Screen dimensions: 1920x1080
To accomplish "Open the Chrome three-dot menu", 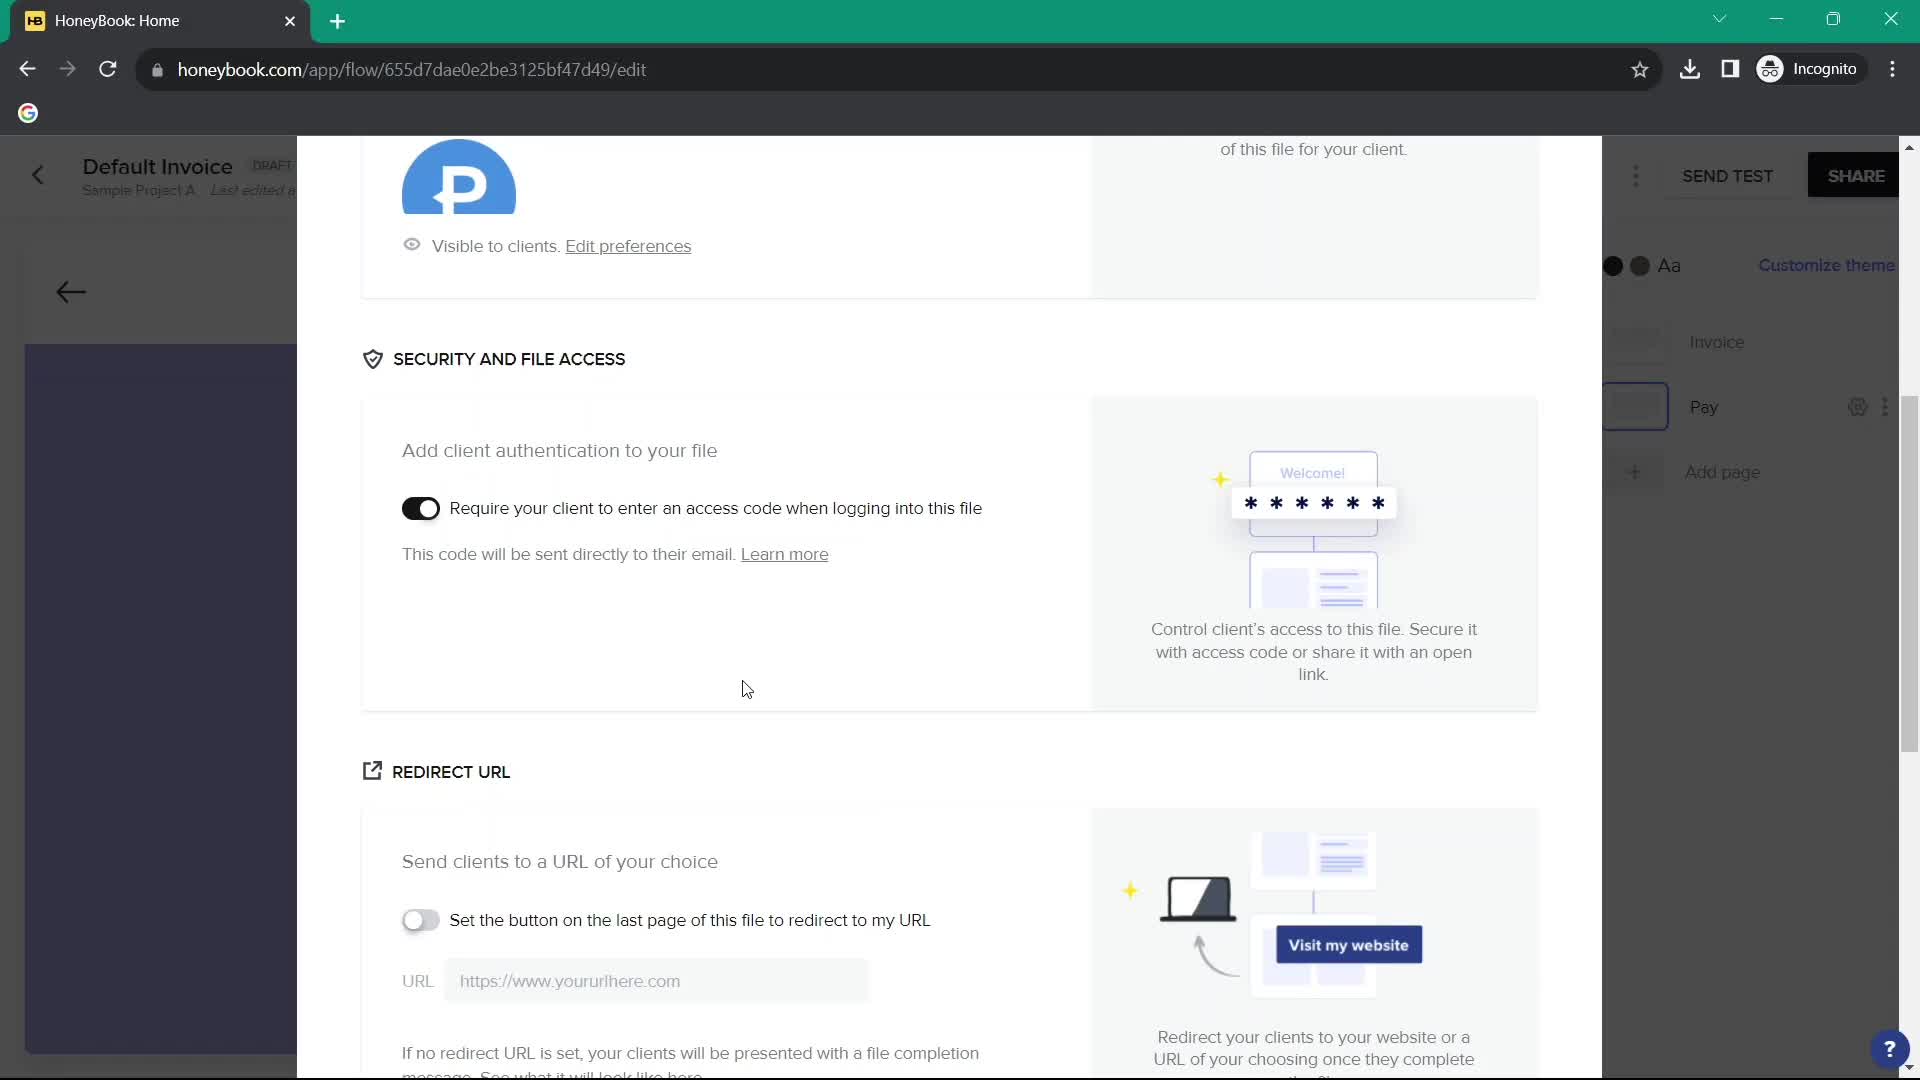I will [x=1892, y=69].
